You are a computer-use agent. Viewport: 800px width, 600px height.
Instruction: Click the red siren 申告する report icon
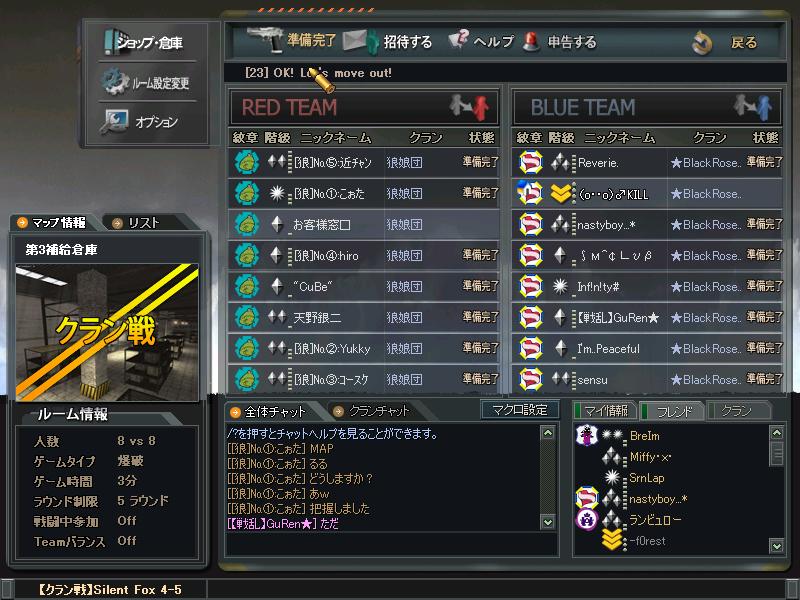[x=531, y=41]
